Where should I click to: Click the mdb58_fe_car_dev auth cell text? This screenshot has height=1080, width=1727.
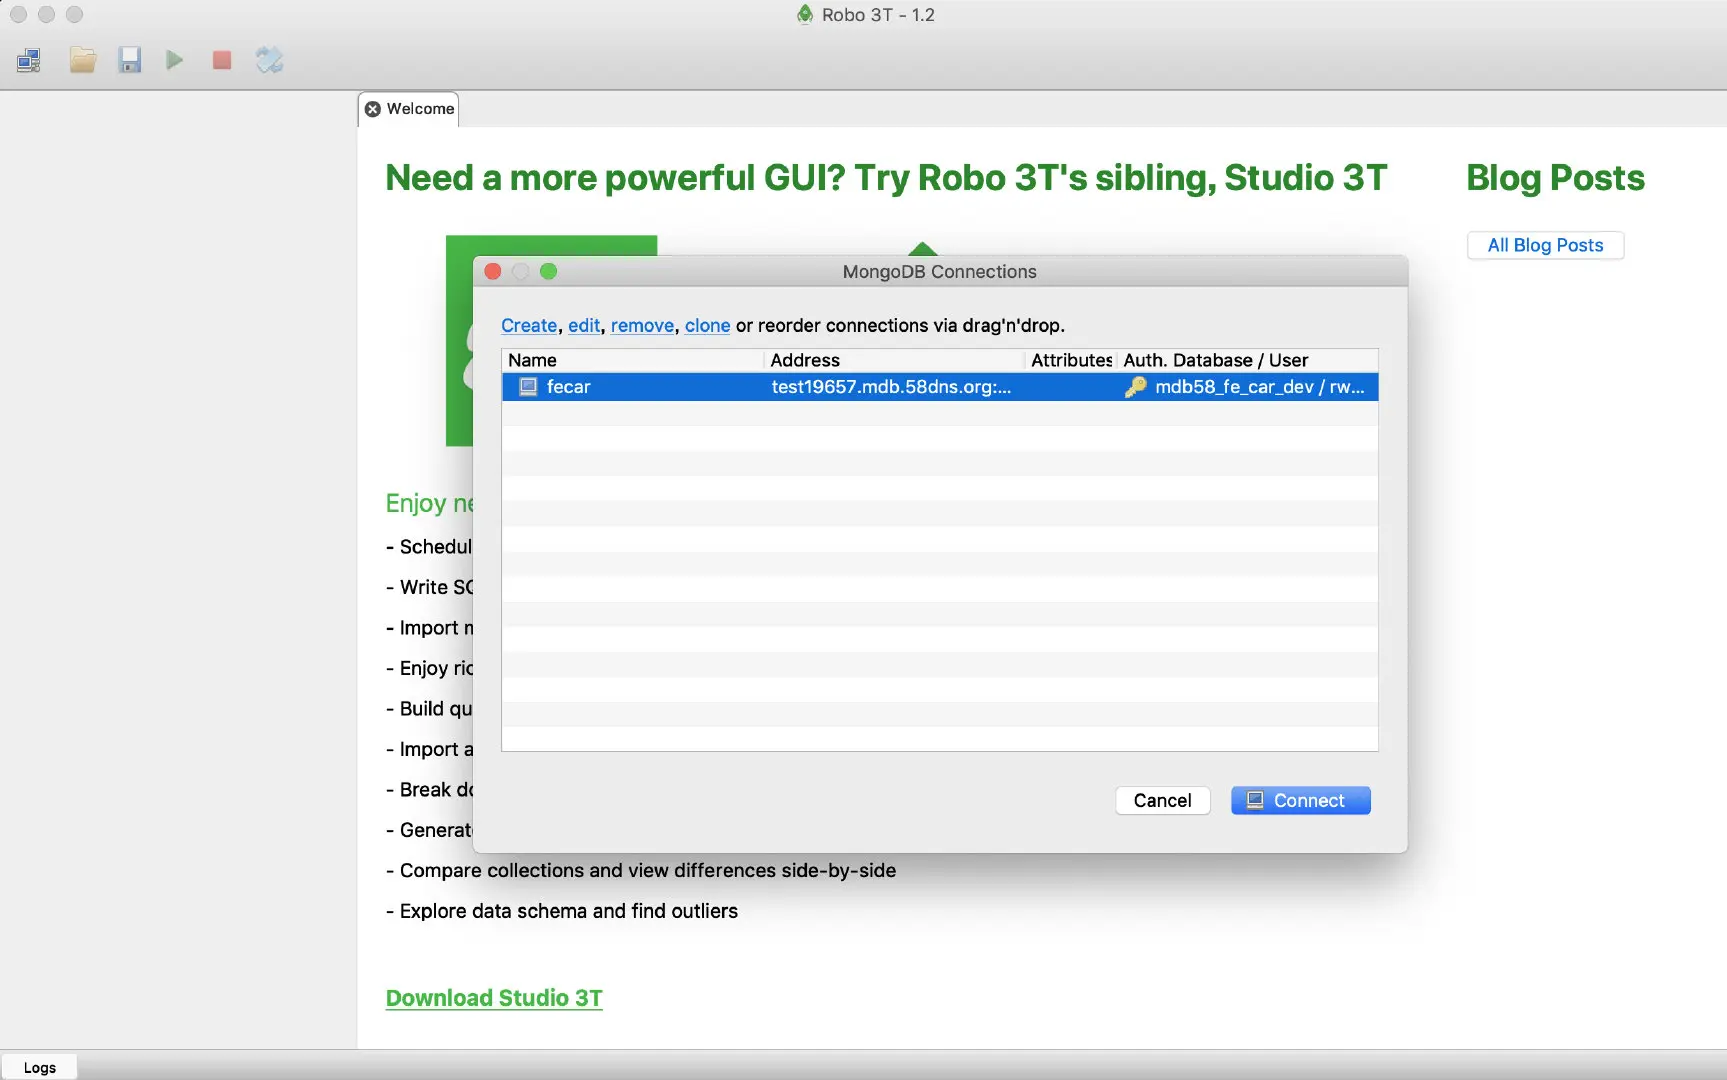pos(1260,387)
